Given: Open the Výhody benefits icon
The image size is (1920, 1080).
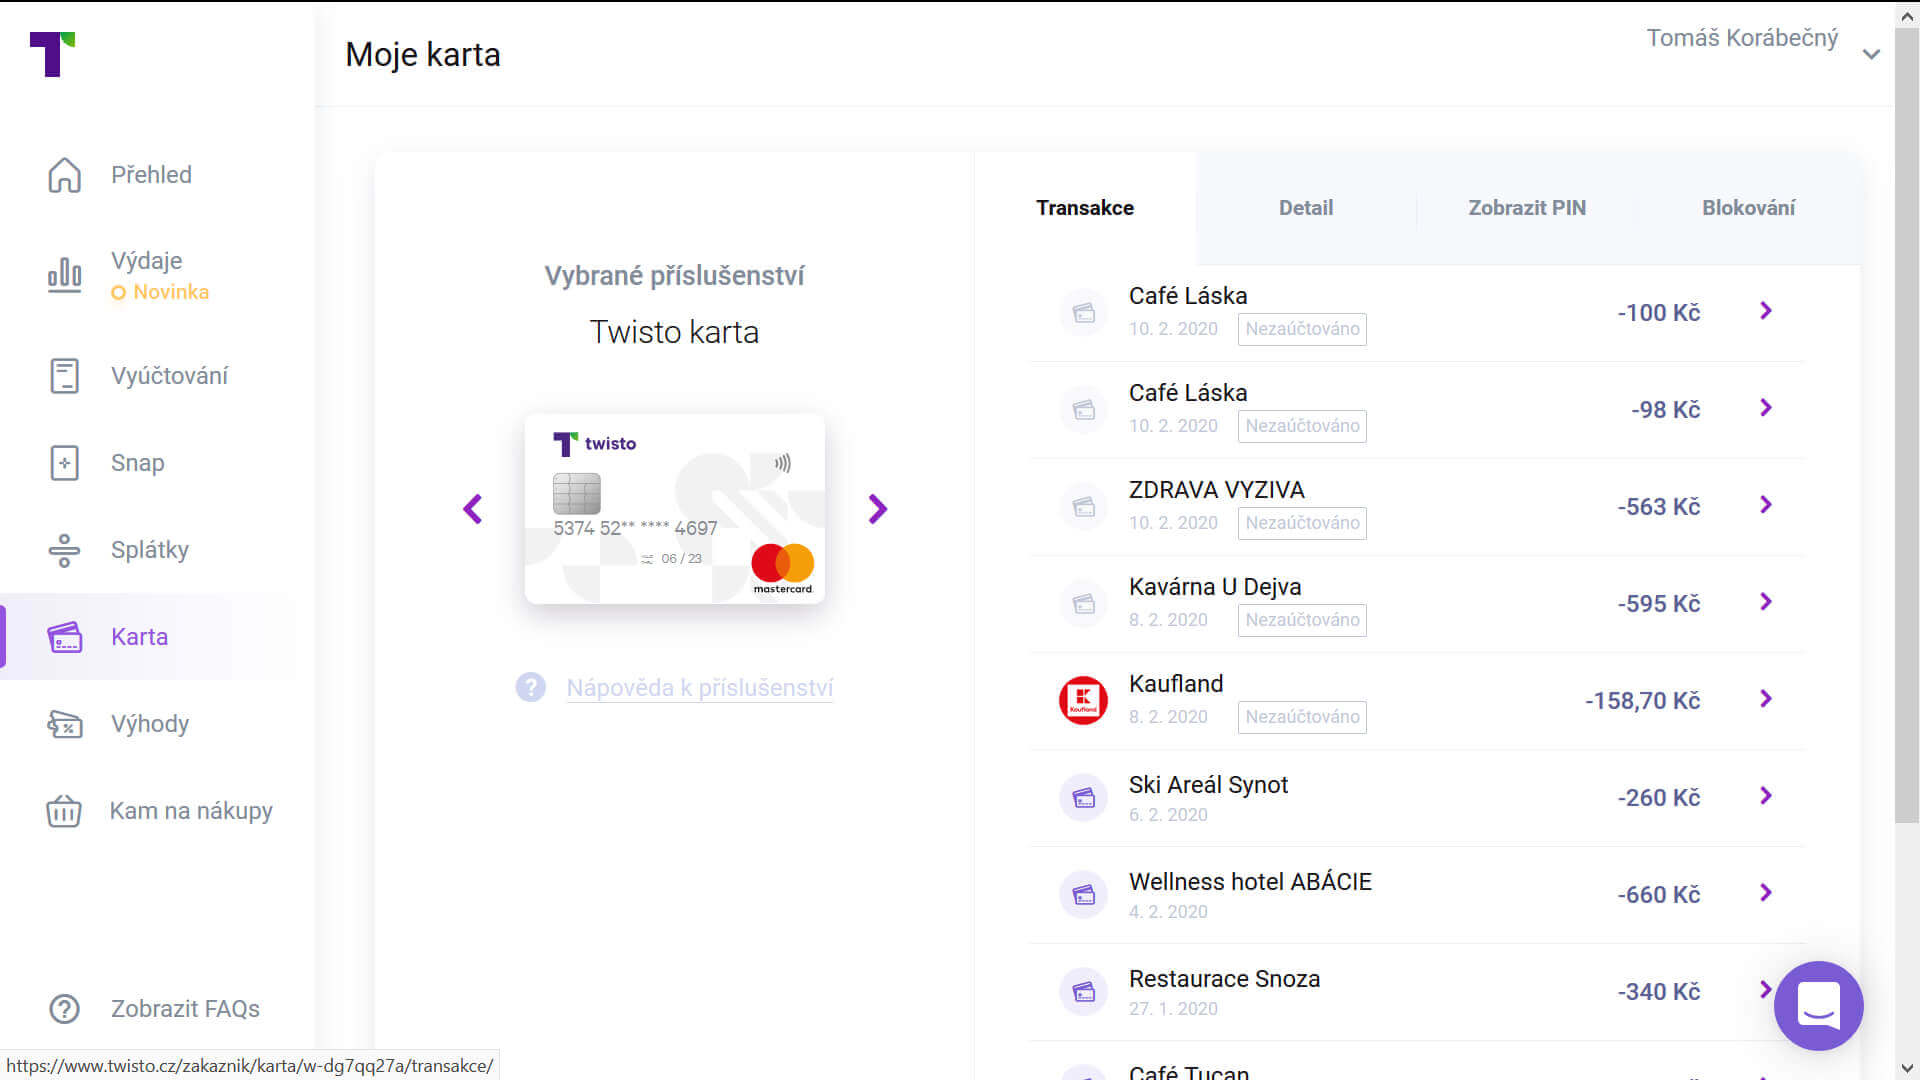Looking at the screenshot, I should point(63,723).
